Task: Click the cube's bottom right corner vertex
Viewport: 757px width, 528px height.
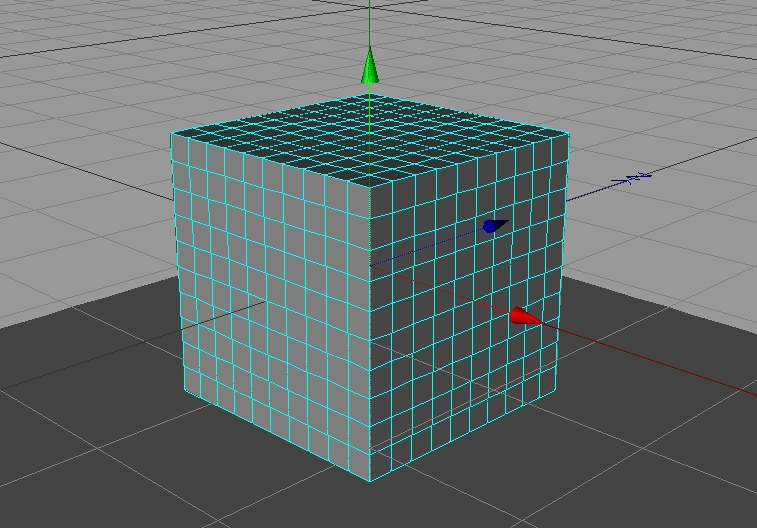Action: click(557, 392)
